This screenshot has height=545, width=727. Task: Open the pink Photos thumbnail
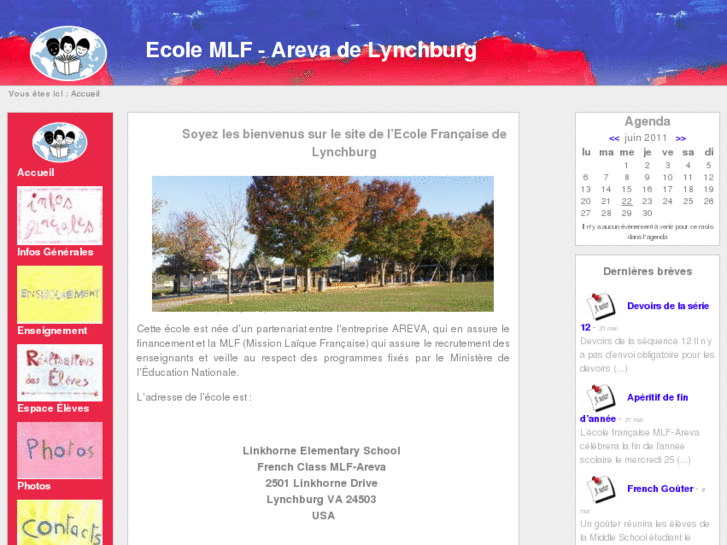tap(60, 450)
